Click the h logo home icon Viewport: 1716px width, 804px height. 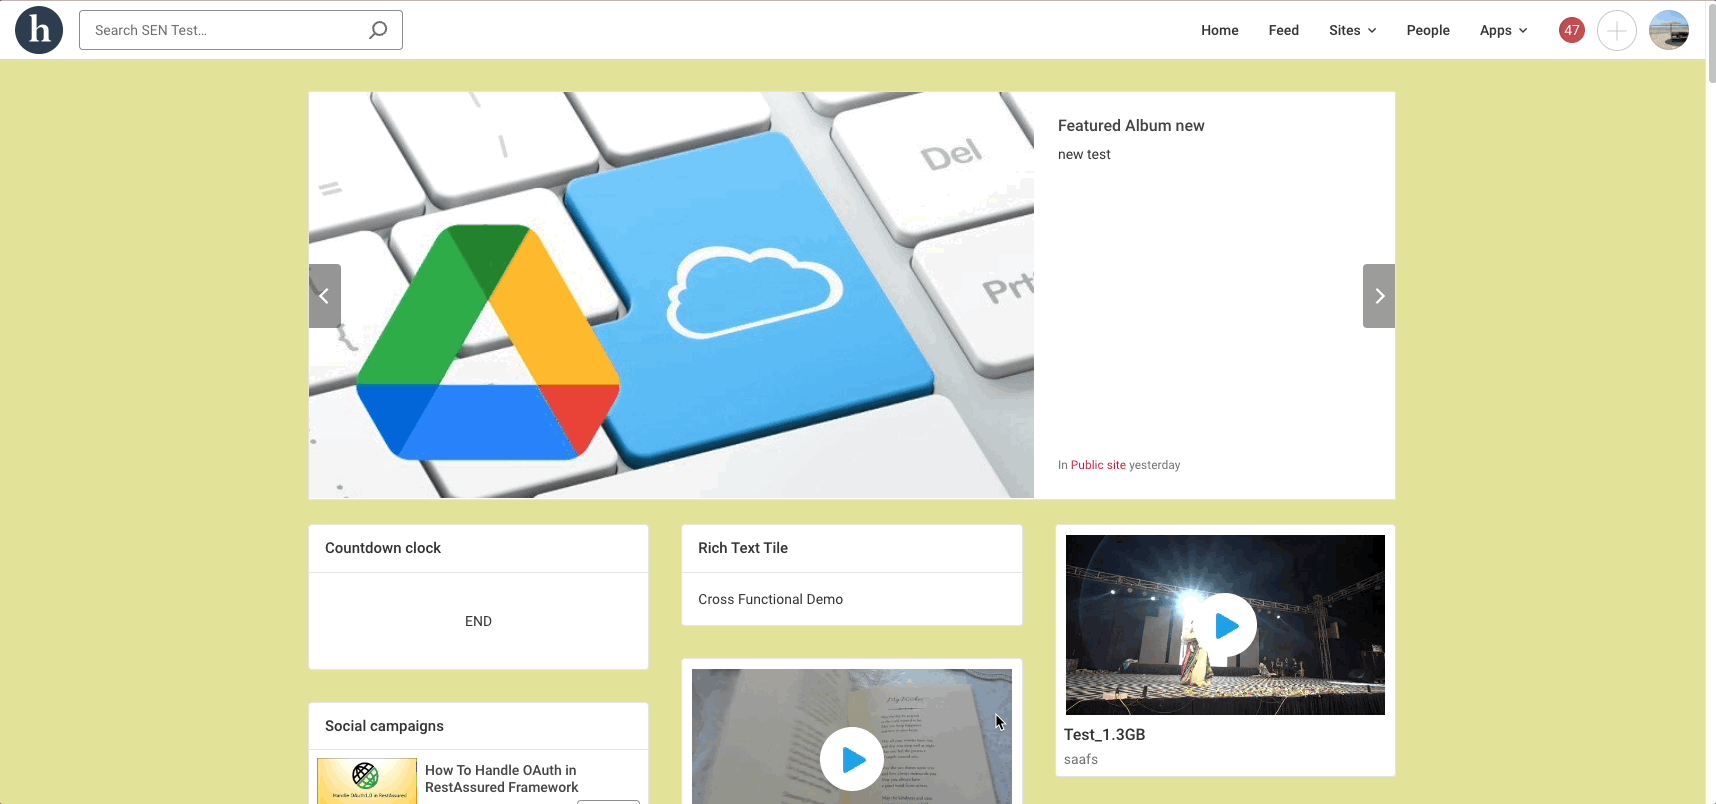click(x=39, y=30)
